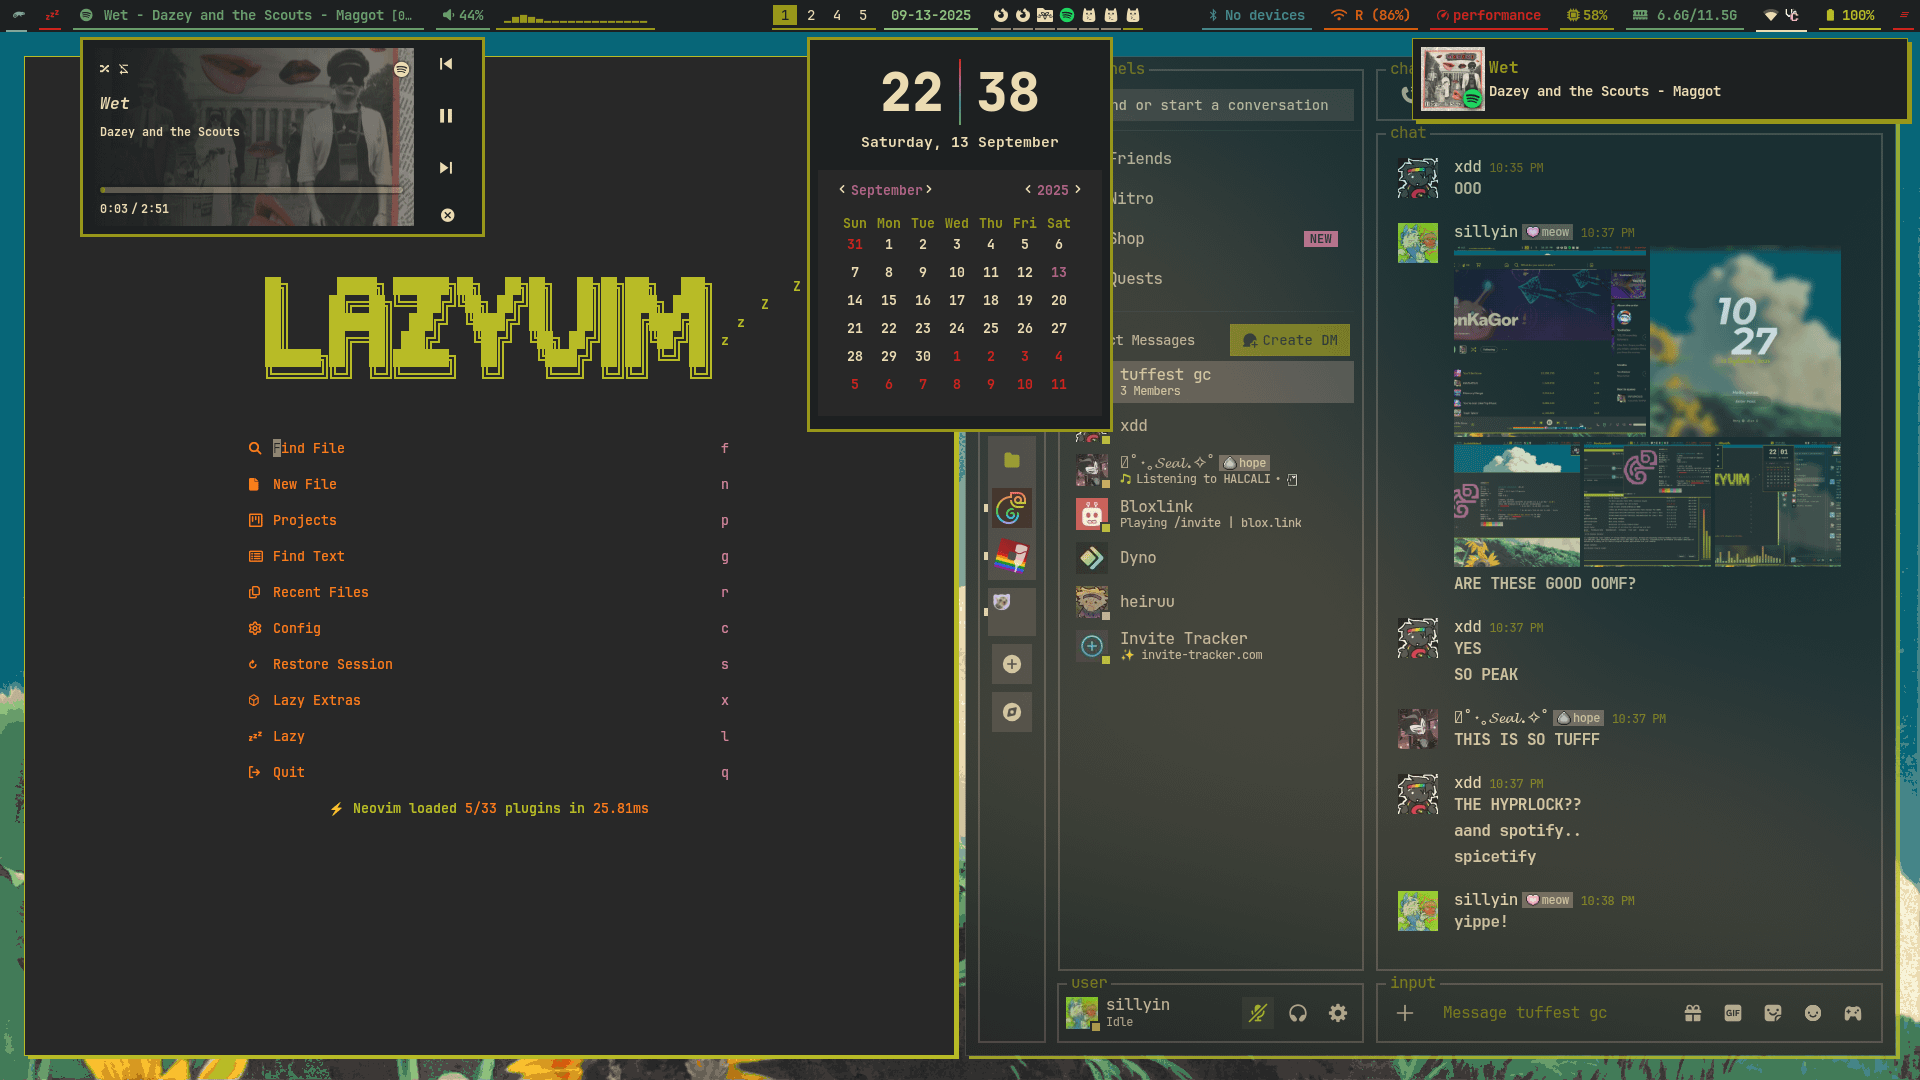Select Recent Files in LazyVim dashboard

coord(320,592)
